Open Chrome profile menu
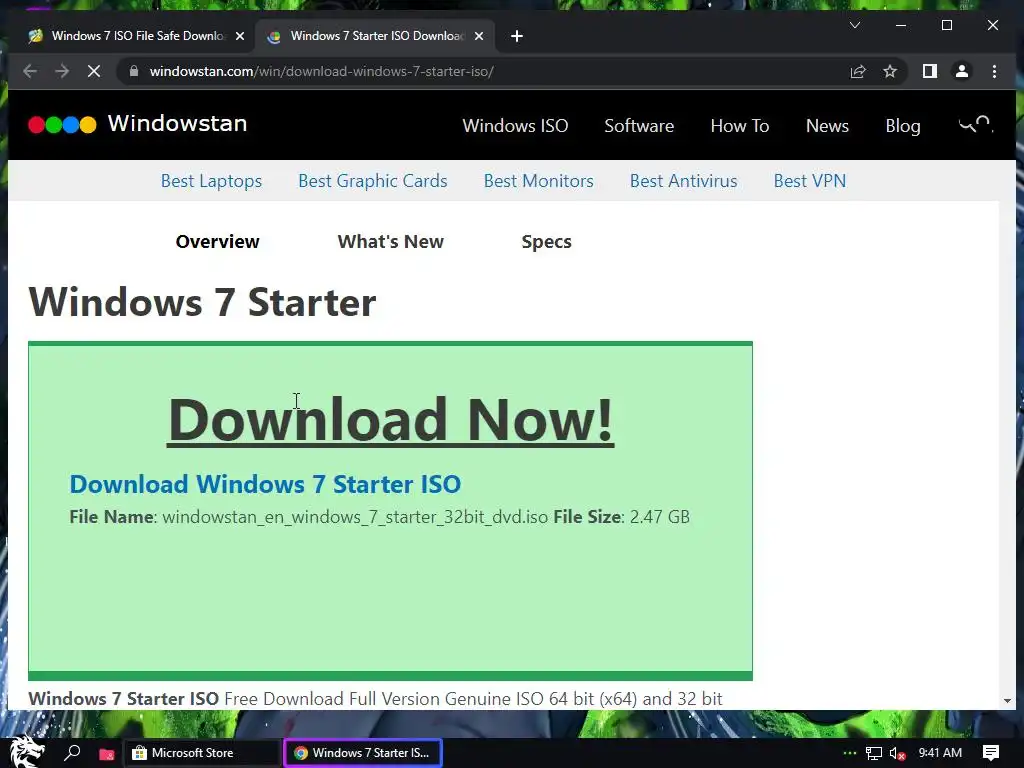The height and width of the screenshot is (768, 1024). pyautogui.click(x=961, y=71)
